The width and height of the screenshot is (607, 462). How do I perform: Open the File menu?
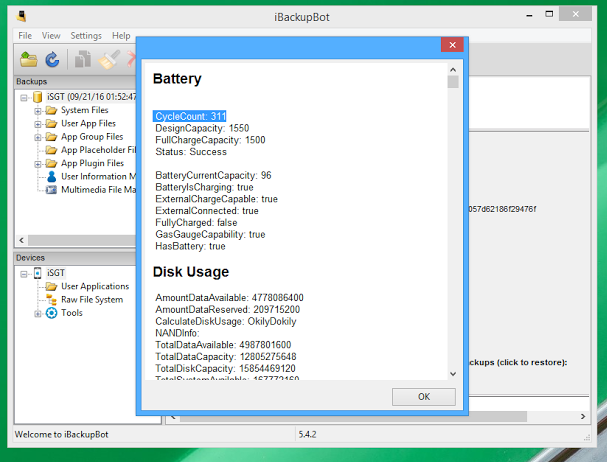(x=25, y=36)
